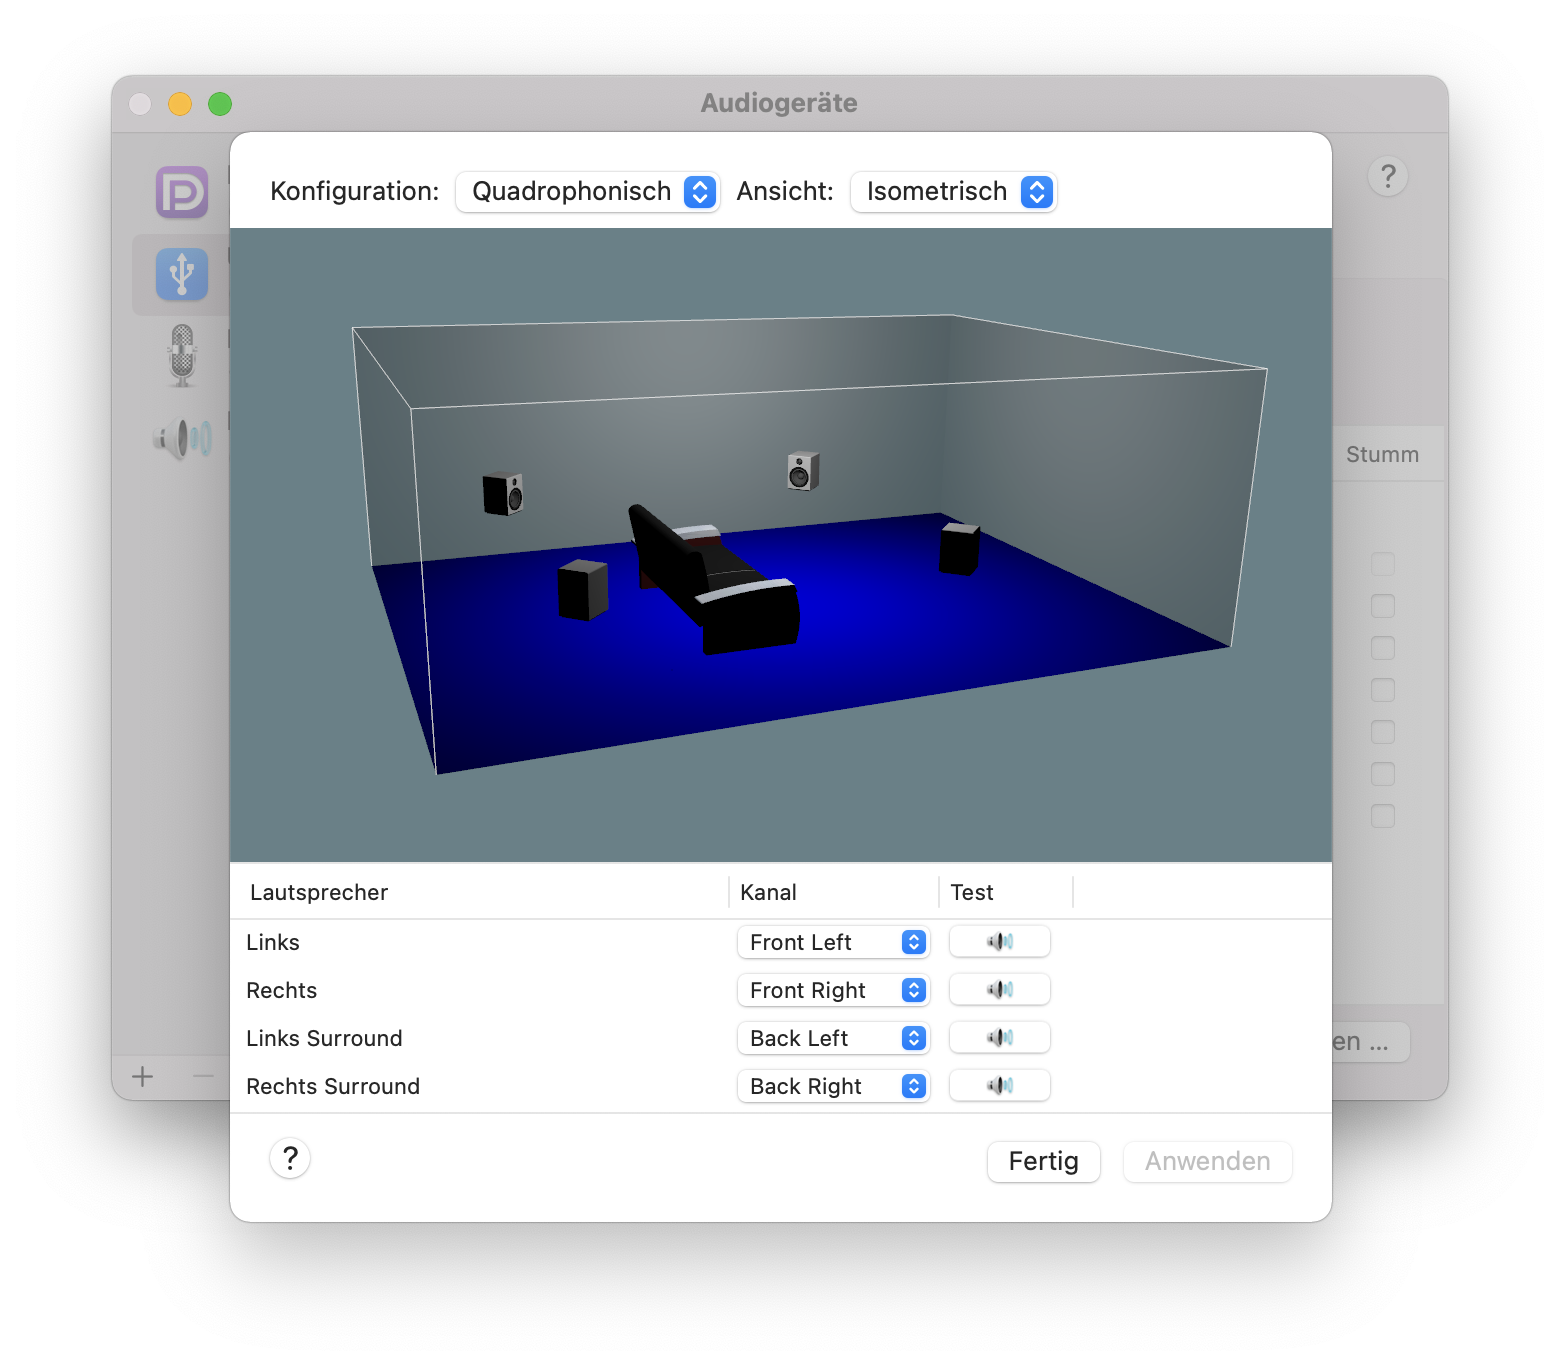Screen dimensions: 1560x1370
Task: Select the speaker output device icon
Action: 182,438
